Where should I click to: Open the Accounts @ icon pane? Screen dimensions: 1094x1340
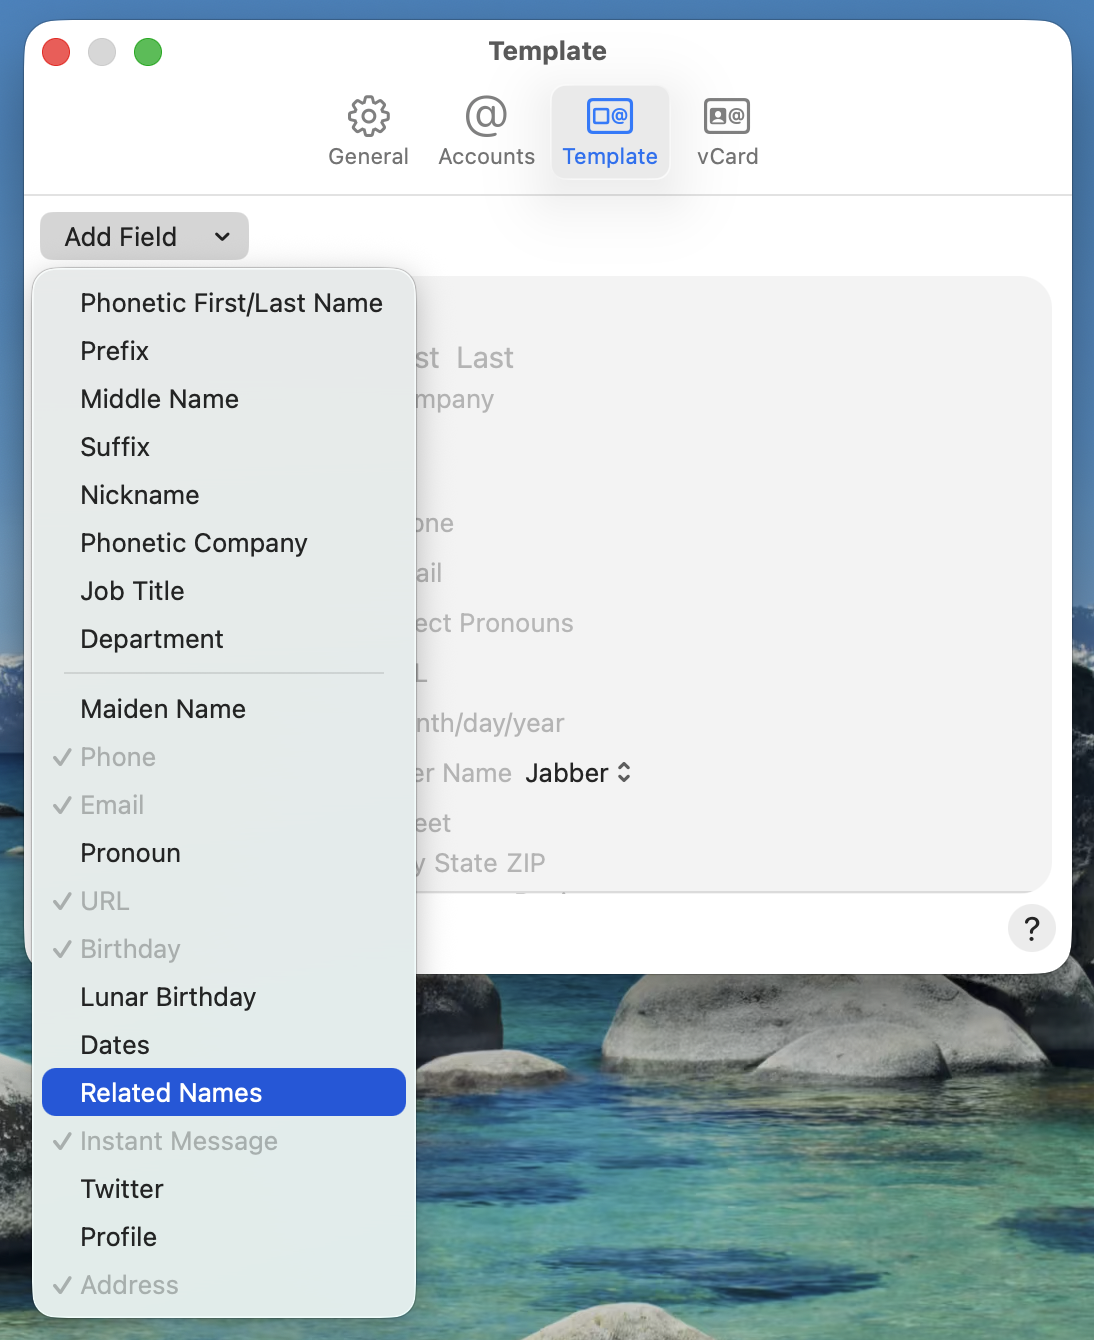pyautogui.click(x=486, y=117)
